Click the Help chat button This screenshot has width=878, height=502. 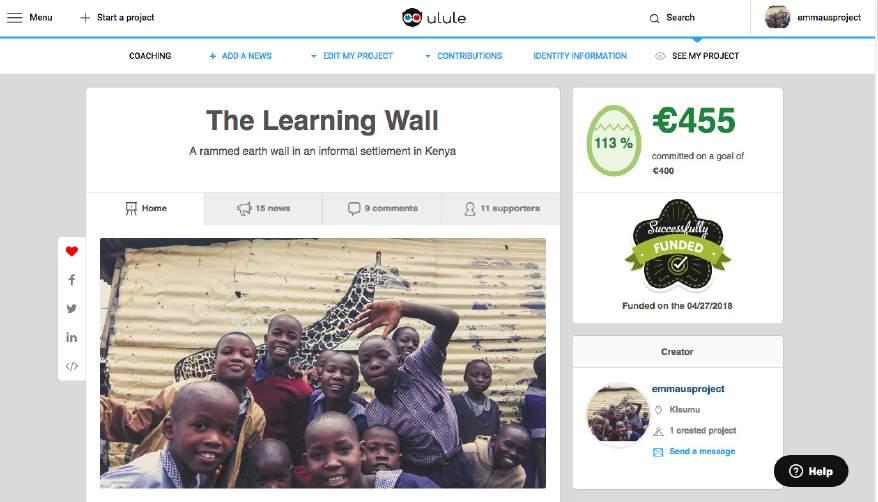point(811,471)
